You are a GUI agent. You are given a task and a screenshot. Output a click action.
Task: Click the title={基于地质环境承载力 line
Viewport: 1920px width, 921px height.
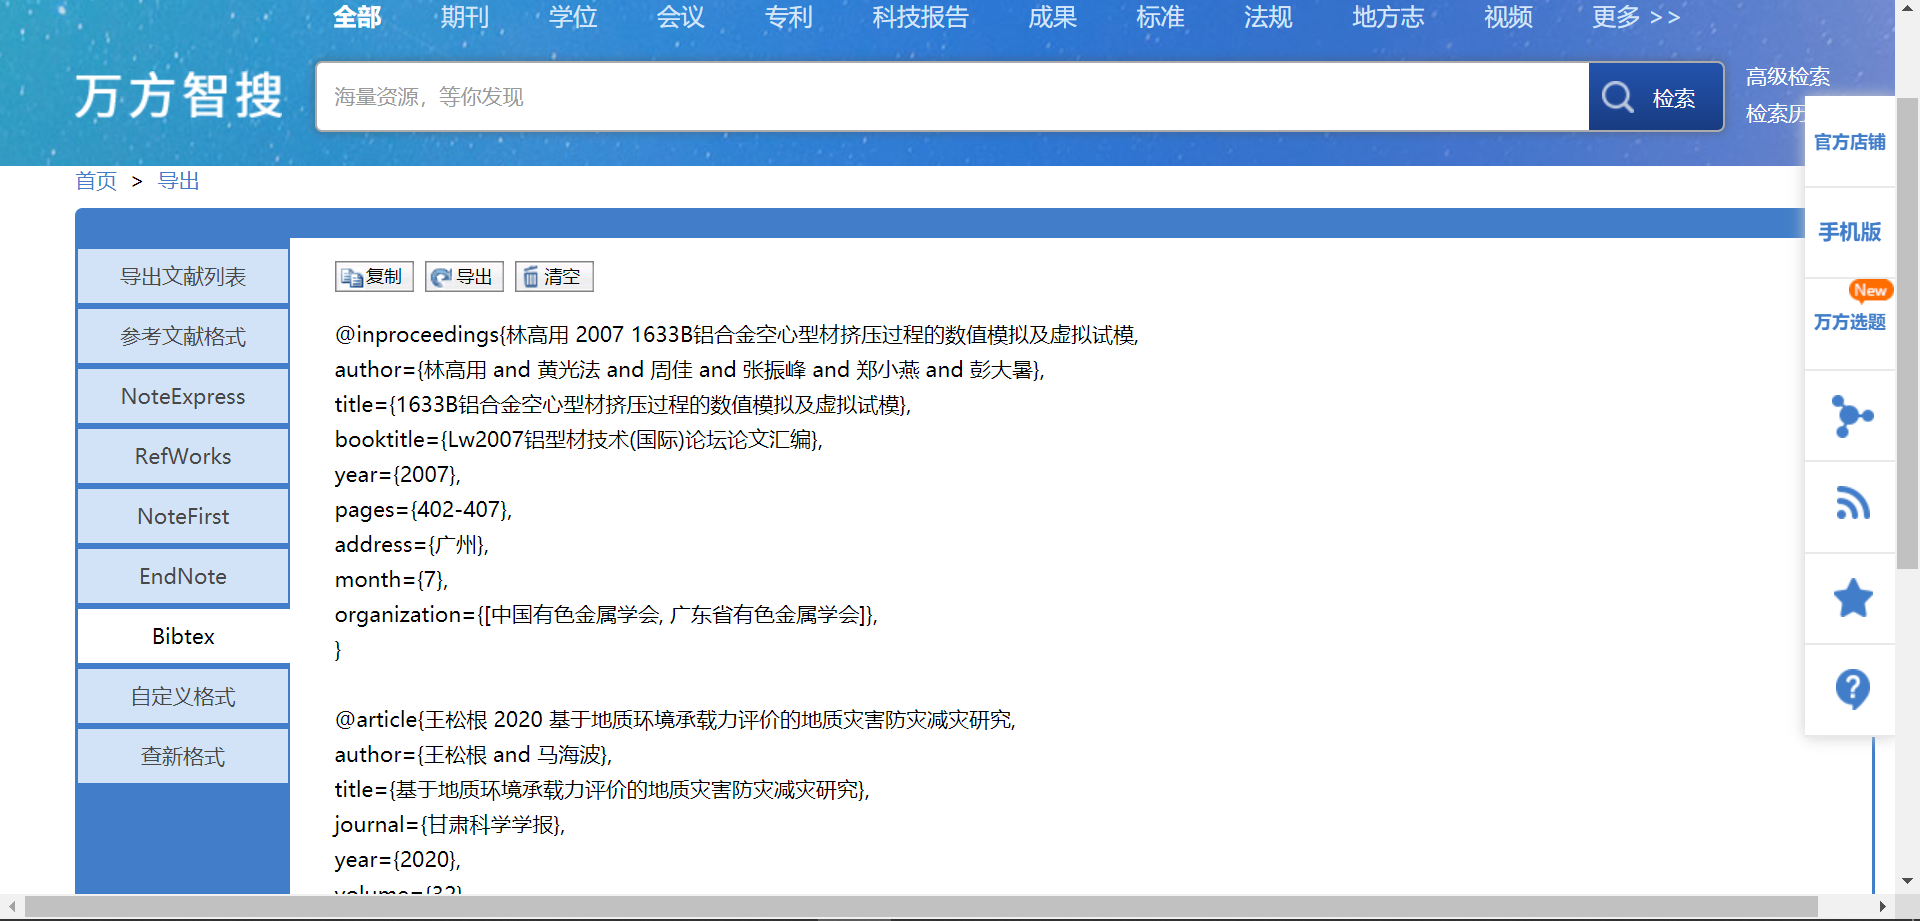[x=602, y=790]
